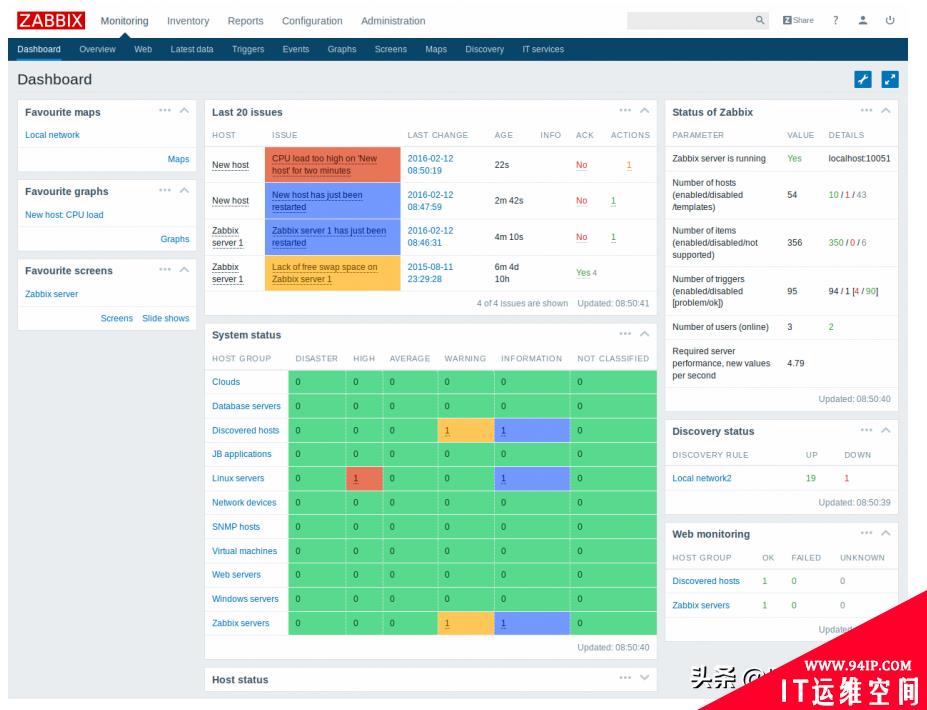Open the Configuration top menu
The height and width of the screenshot is (710, 927).
[x=312, y=21]
